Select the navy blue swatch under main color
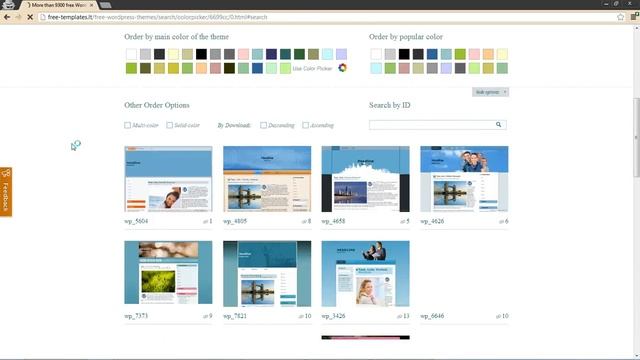640x360 pixels. click(271, 54)
